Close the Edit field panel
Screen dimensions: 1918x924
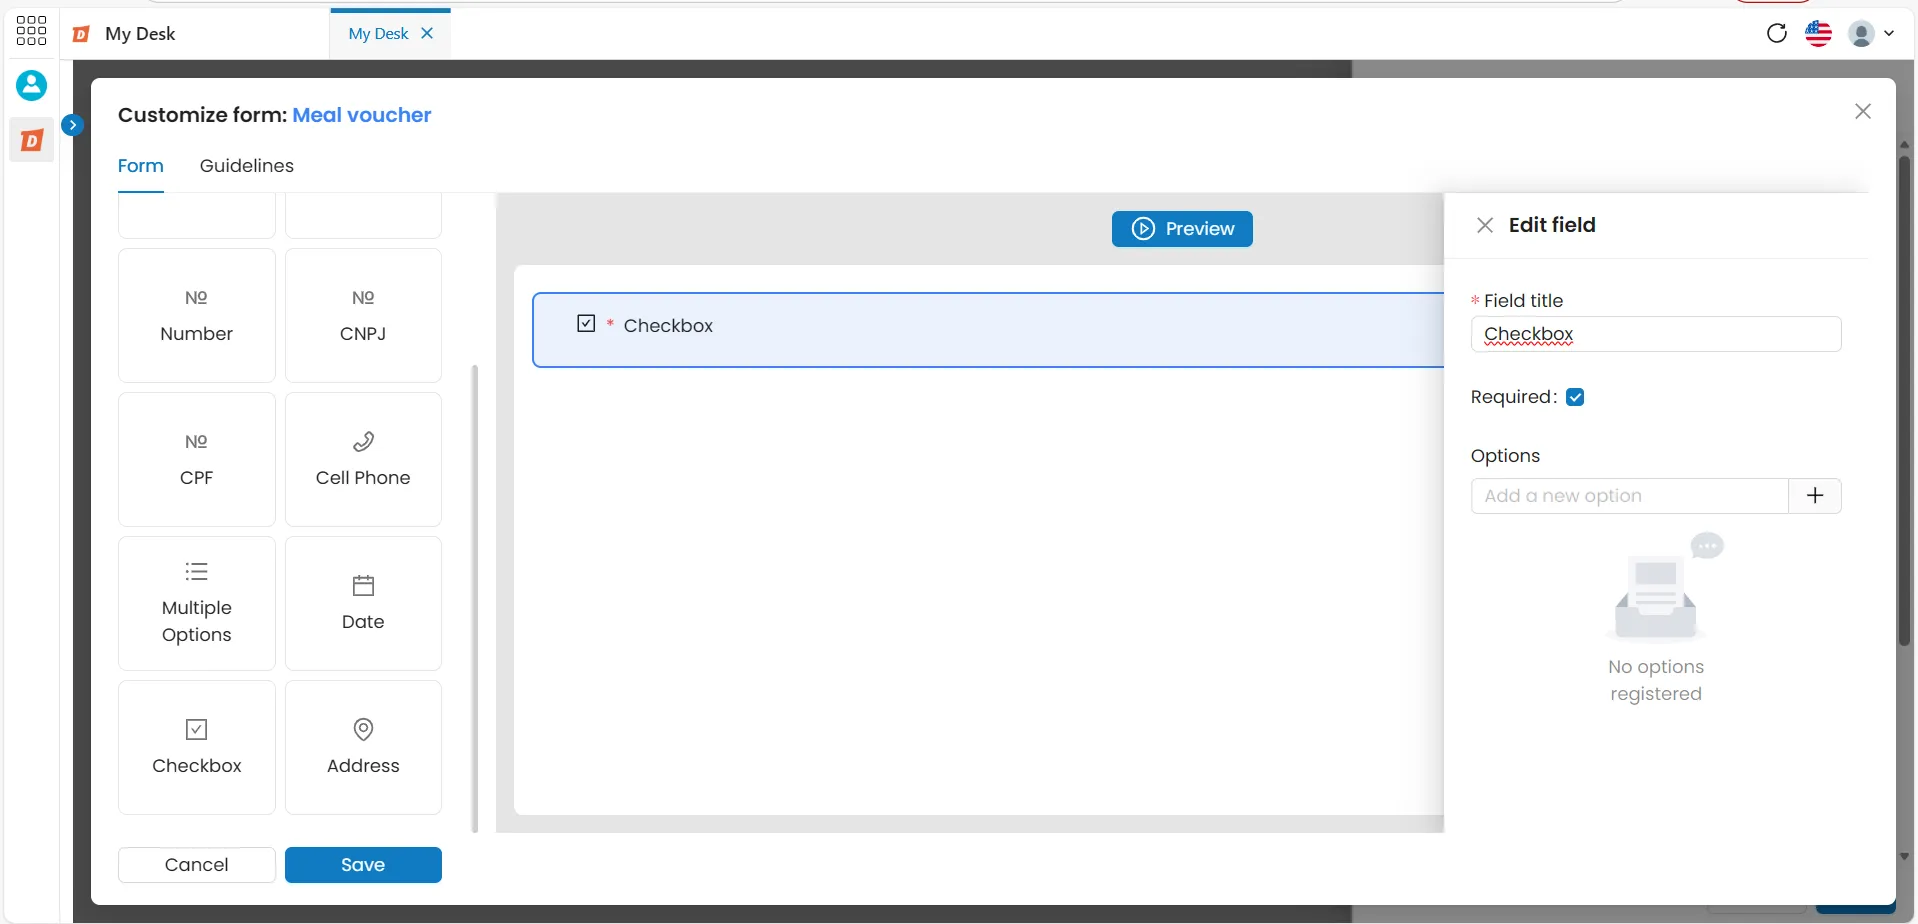click(x=1485, y=225)
